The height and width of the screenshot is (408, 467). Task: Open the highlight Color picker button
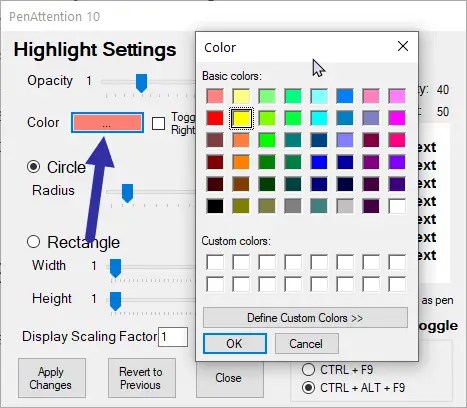tap(107, 122)
